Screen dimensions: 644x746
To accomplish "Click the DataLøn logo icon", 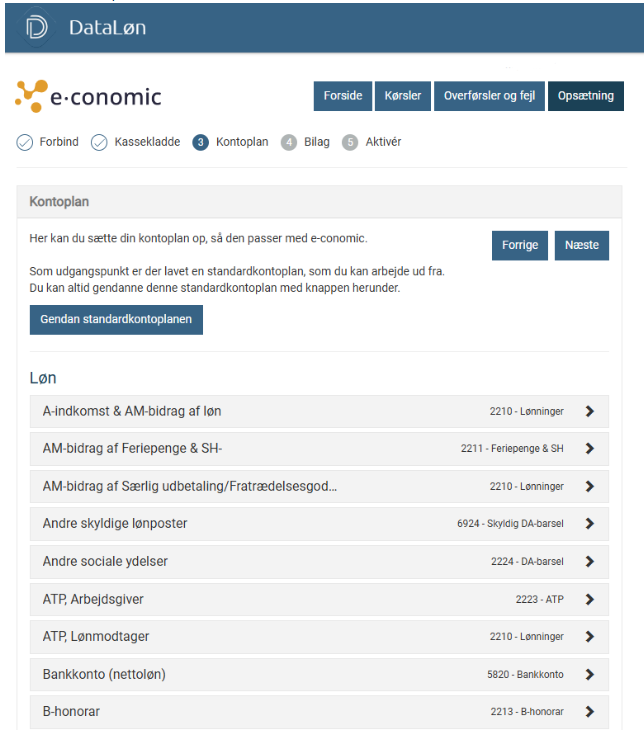I will (x=37, y=27).
